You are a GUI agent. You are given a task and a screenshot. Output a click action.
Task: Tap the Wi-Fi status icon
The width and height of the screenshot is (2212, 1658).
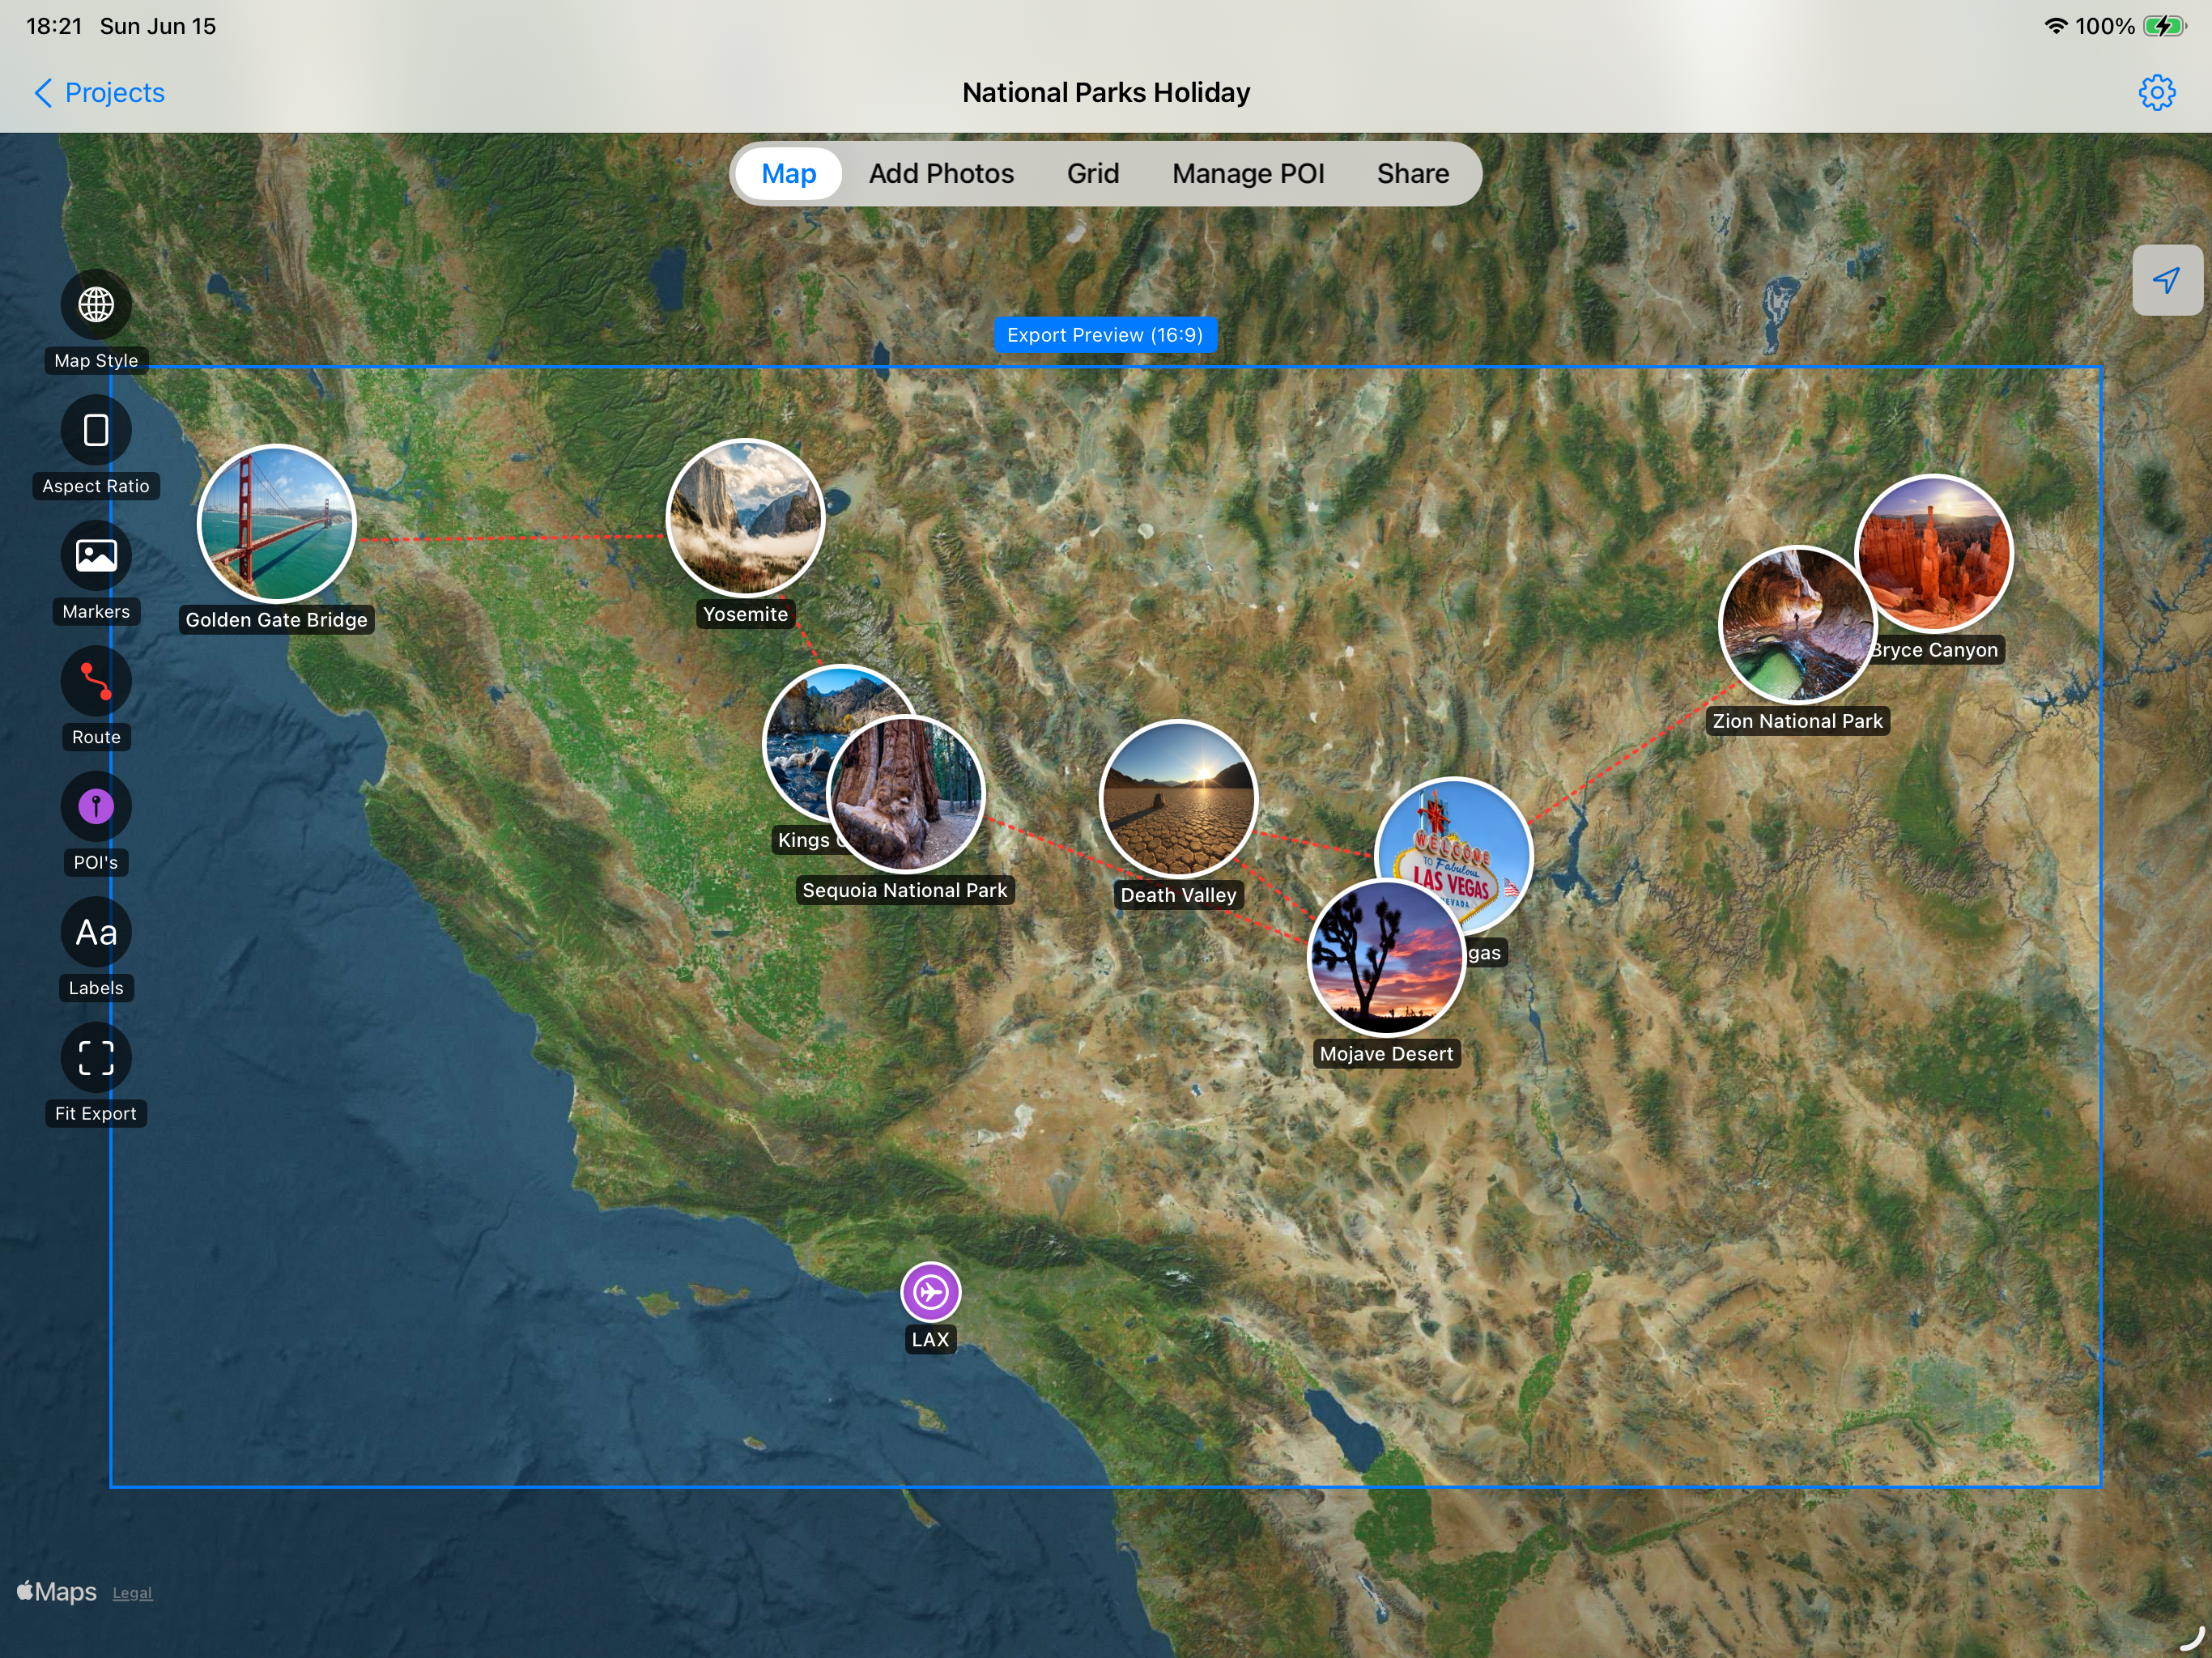point(2055,26)
